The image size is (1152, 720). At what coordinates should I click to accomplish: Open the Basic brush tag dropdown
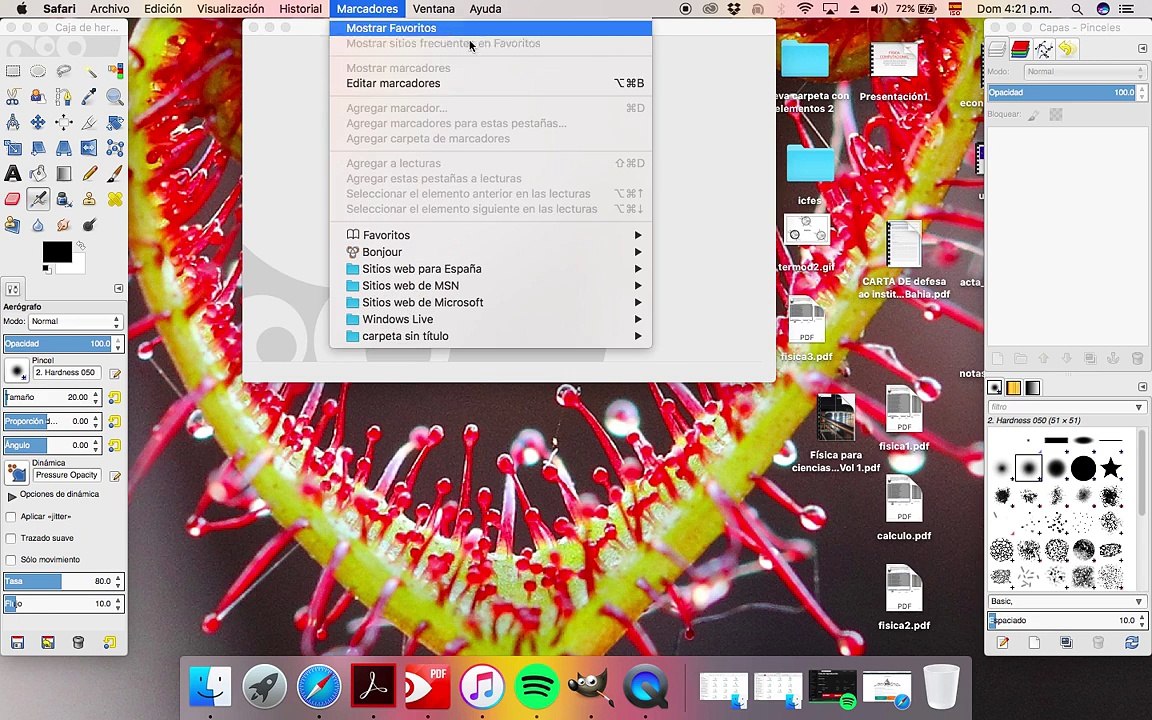click(1139, 601)
